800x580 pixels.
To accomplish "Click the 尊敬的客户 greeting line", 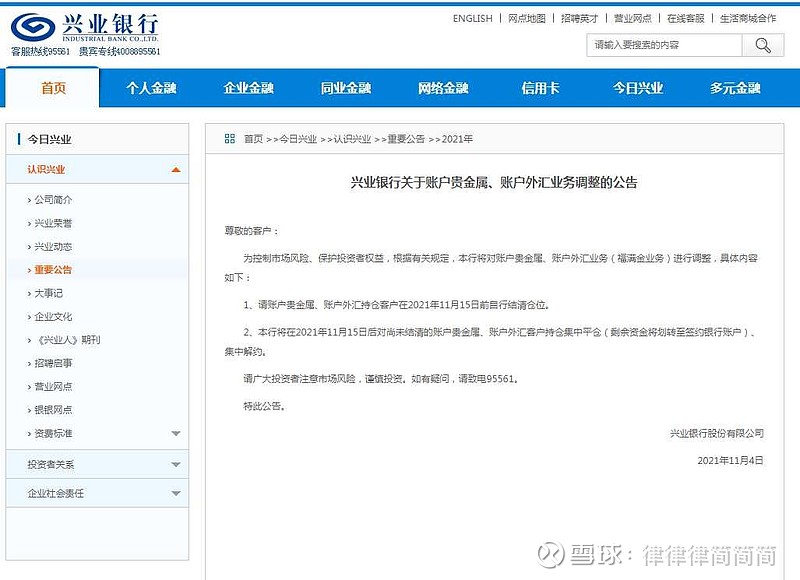I will (252, 231).
